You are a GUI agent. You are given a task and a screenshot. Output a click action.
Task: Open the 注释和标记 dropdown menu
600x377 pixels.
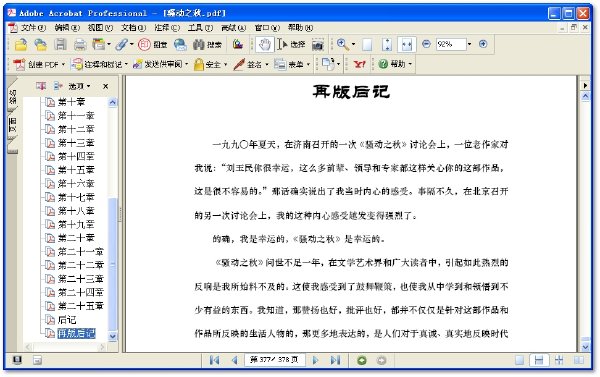(99, 64)
